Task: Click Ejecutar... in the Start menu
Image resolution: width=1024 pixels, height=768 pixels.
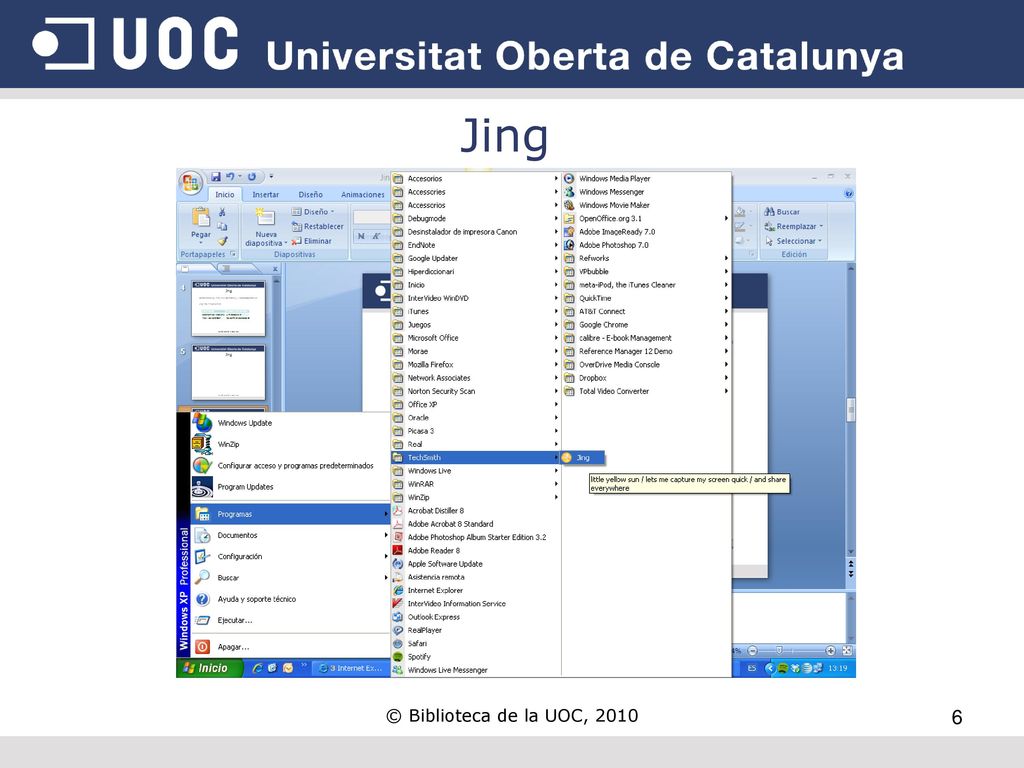Action: 291,620
